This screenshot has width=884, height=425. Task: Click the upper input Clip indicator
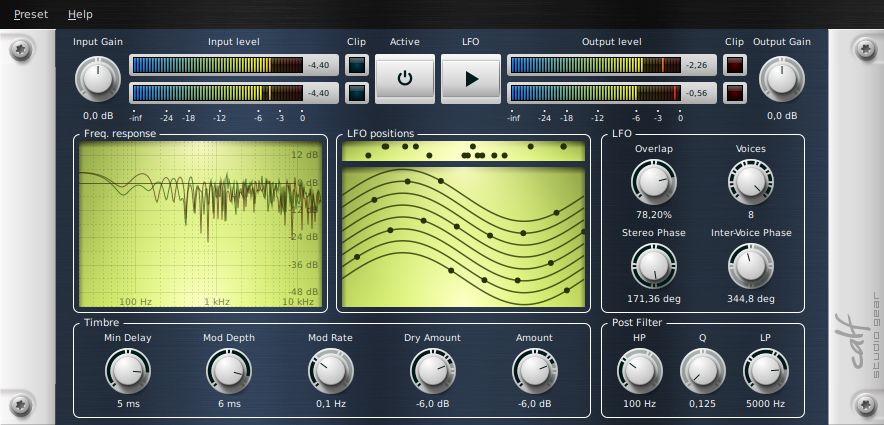pyautogui.click(x=357, y=66)
